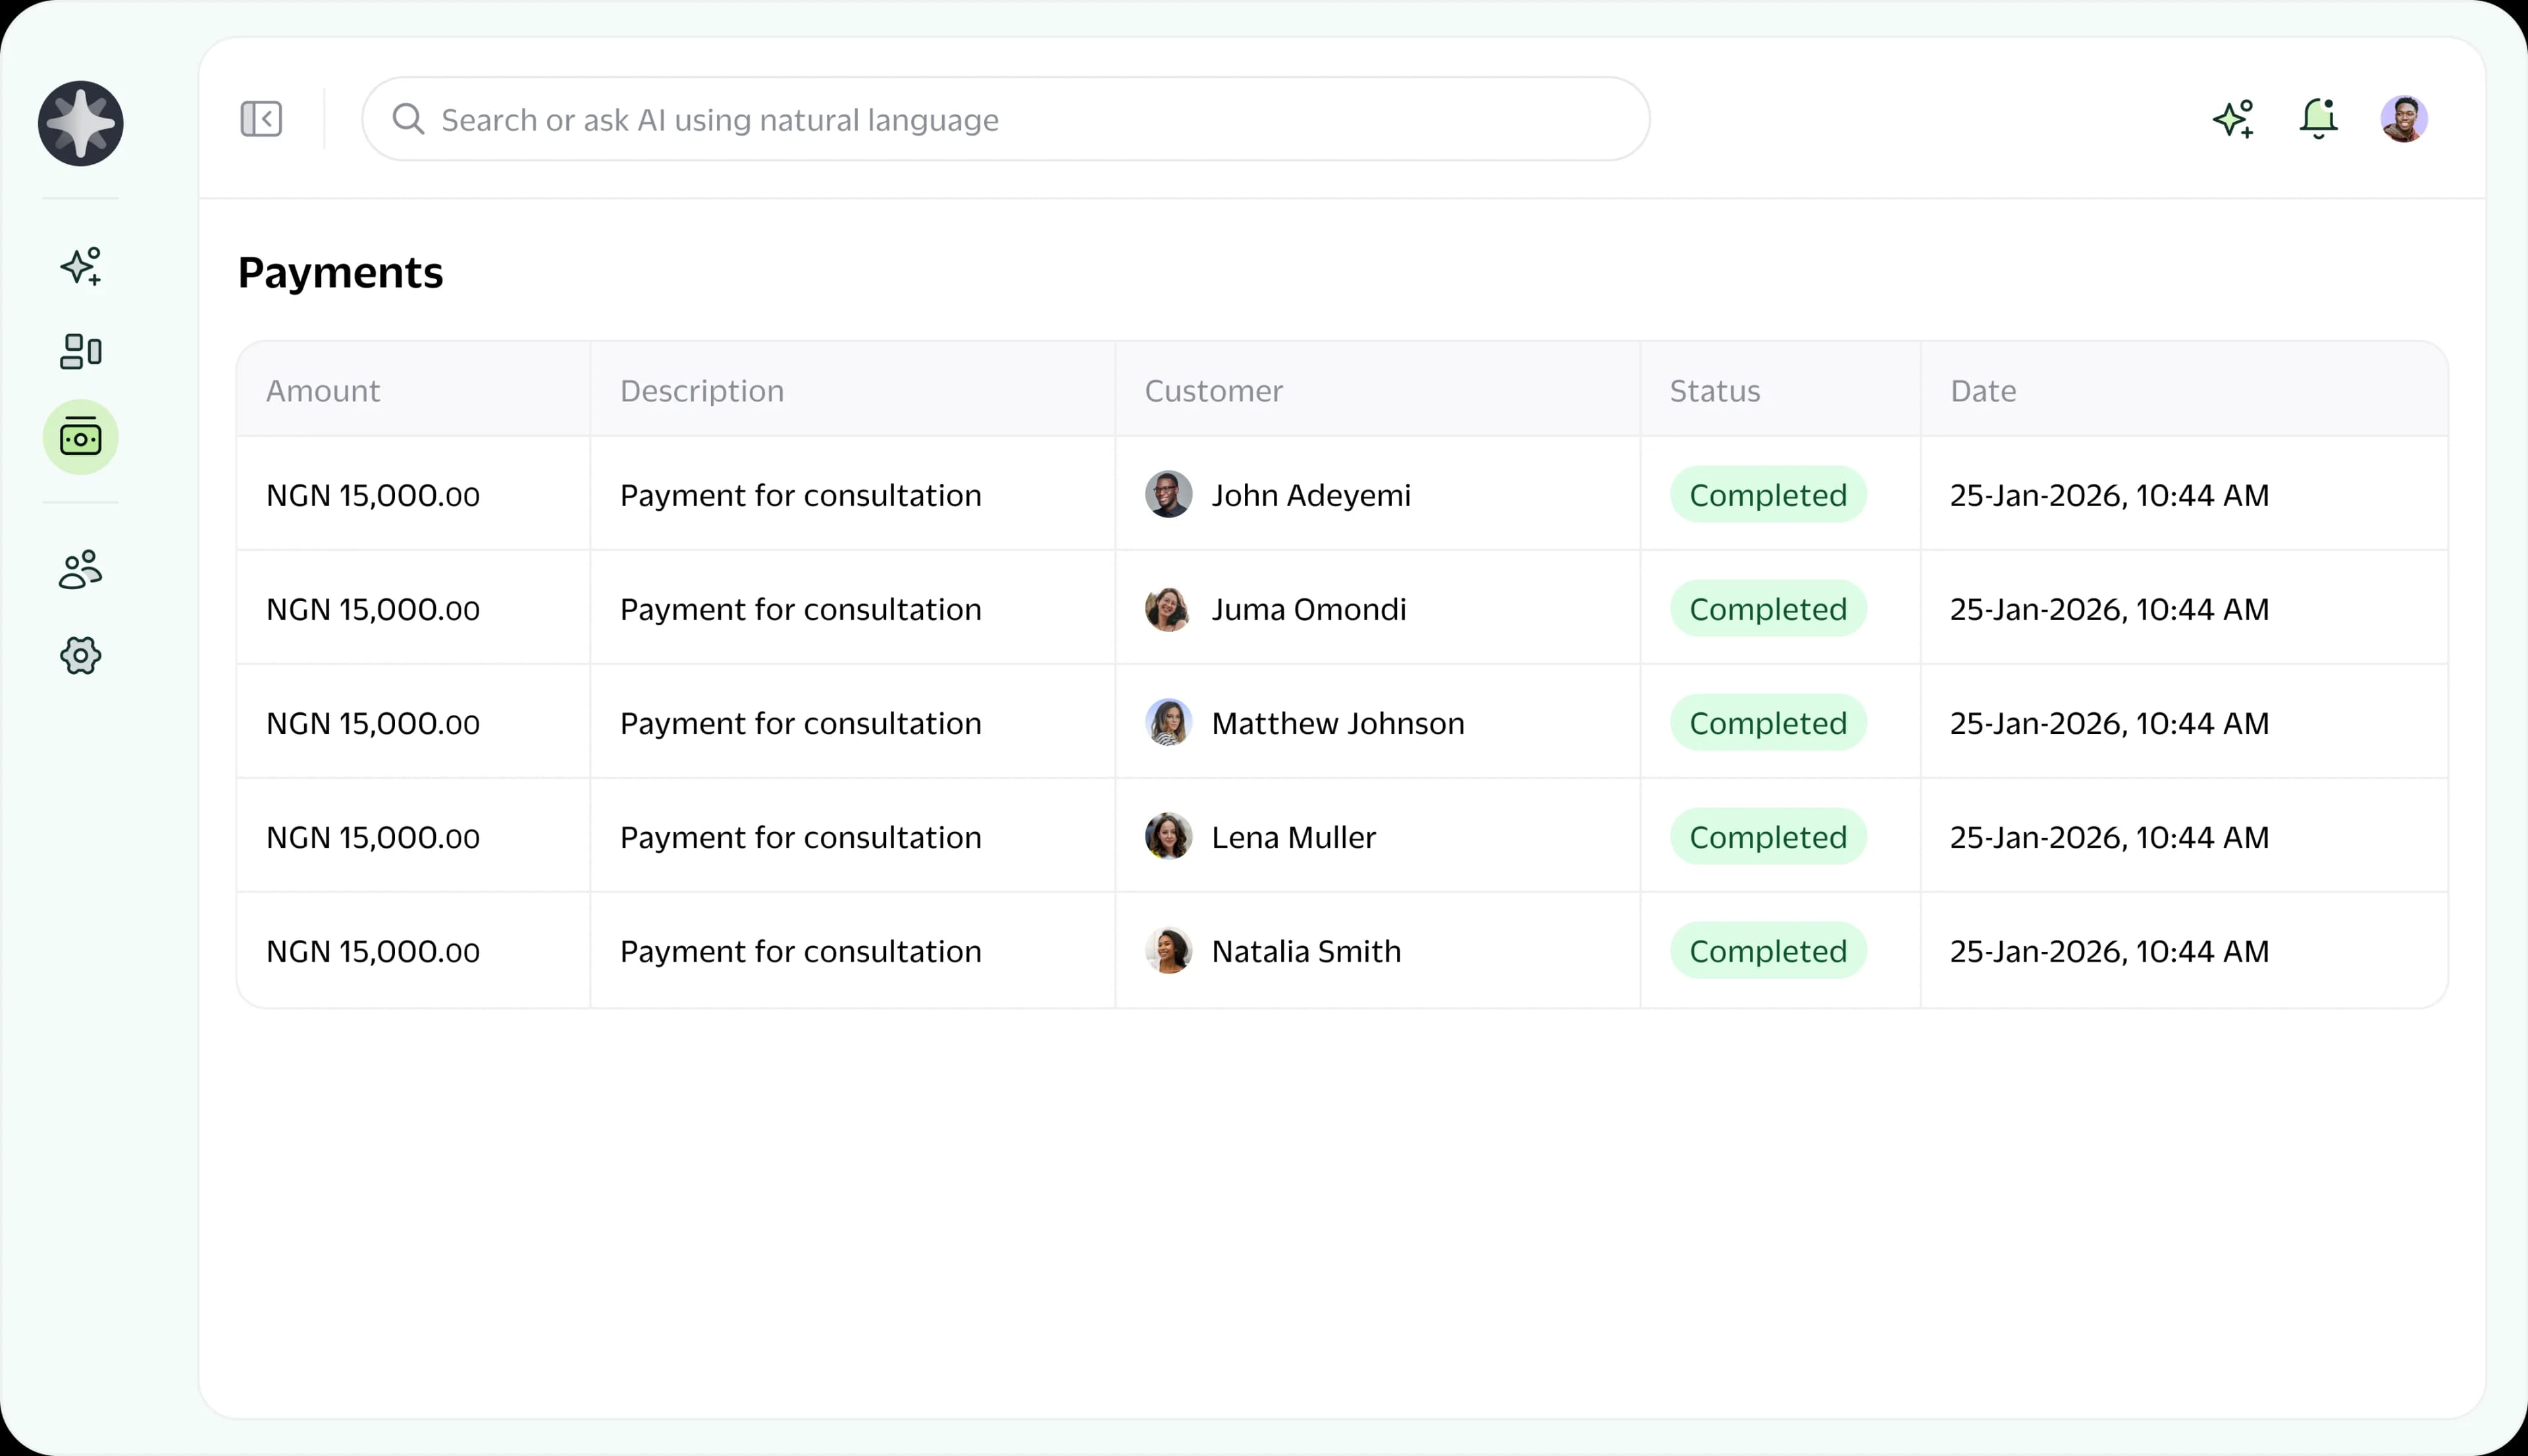The image size is (2528, 1456).
Task: Click the Payments page heading
Action: tap(340, 273)
